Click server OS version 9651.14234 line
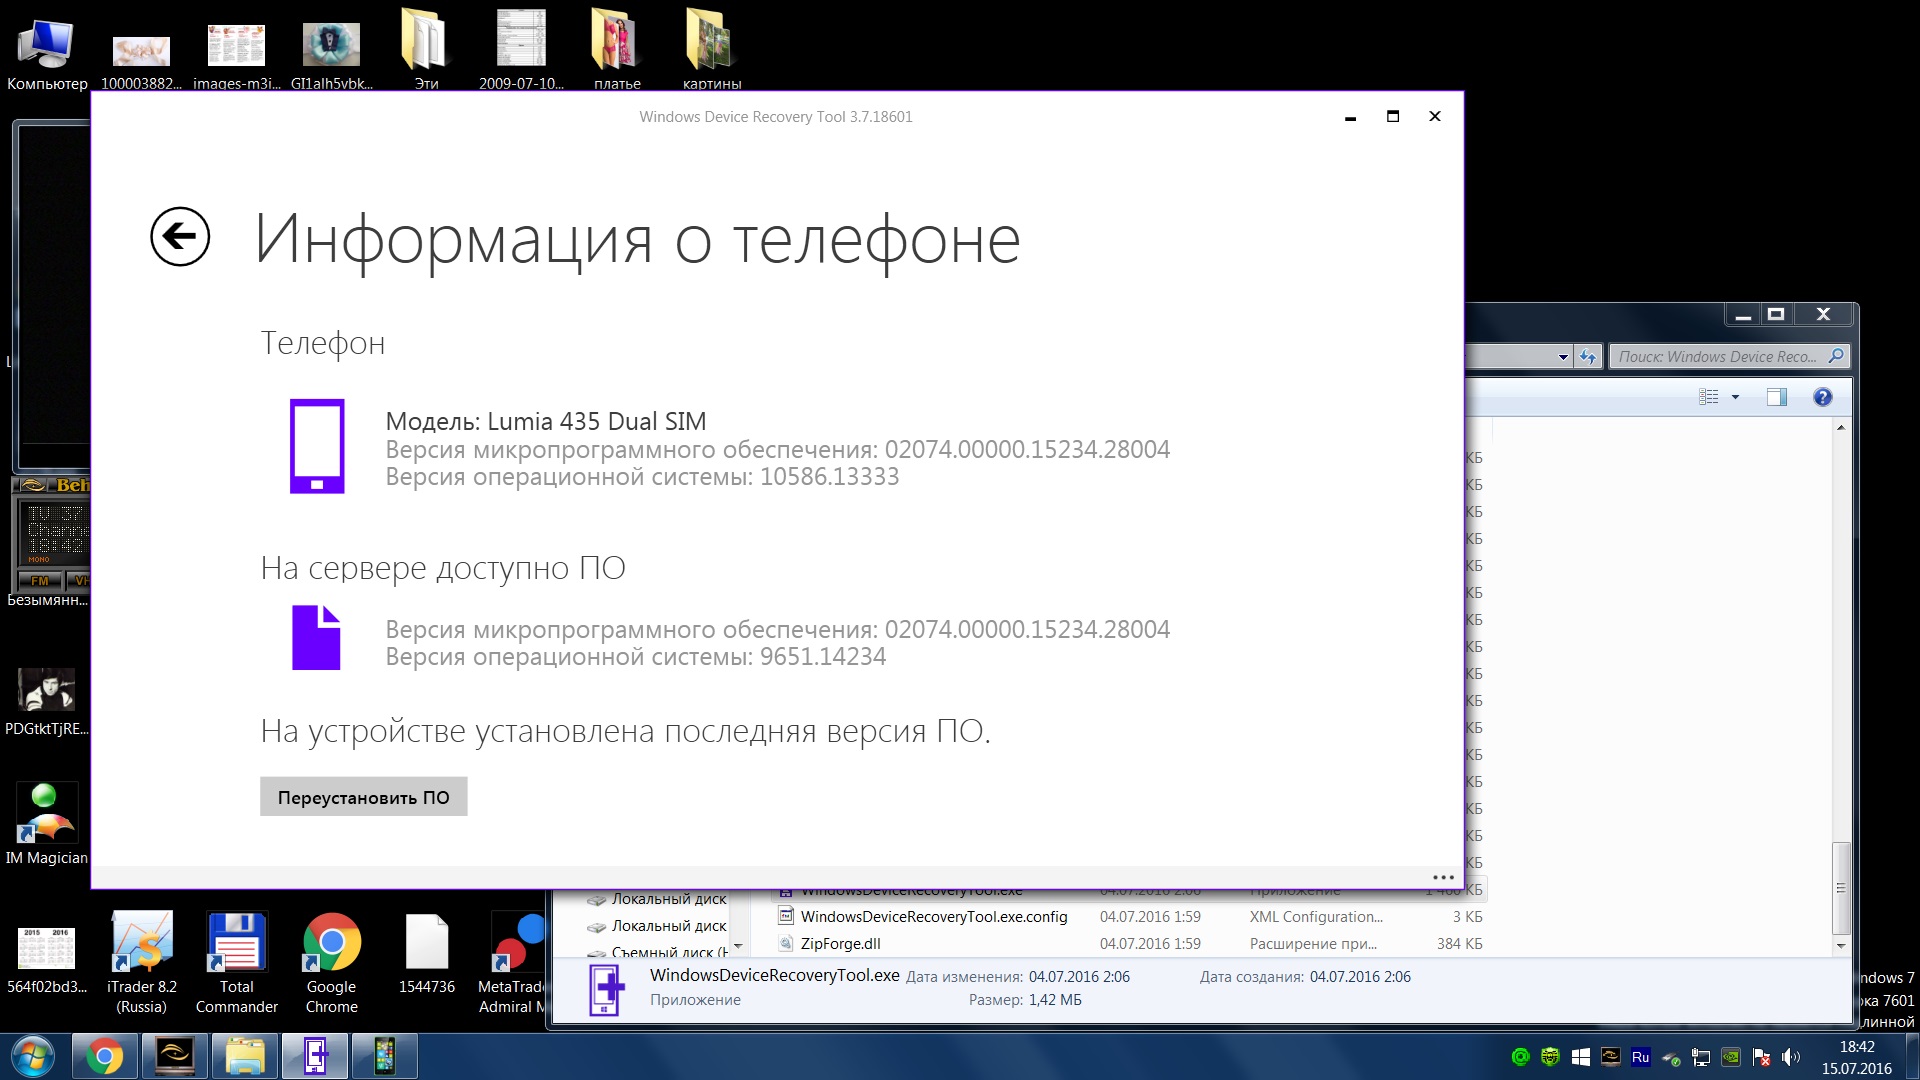This screenshot has height=1080, width=1920. tap(636, 657)
